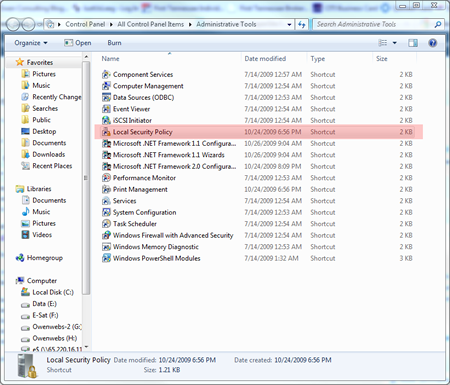This screenshot has width=450, height=385.
Task: Open Searches folder in Favorites
Action: [40, 108]
